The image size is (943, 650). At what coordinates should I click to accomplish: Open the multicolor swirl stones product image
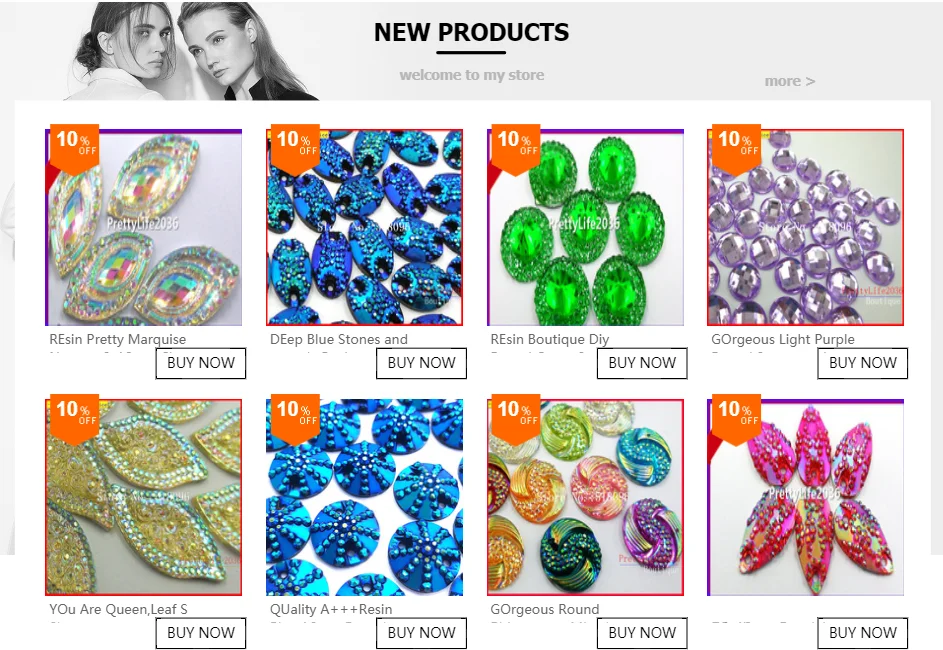[x=585, y=497]
